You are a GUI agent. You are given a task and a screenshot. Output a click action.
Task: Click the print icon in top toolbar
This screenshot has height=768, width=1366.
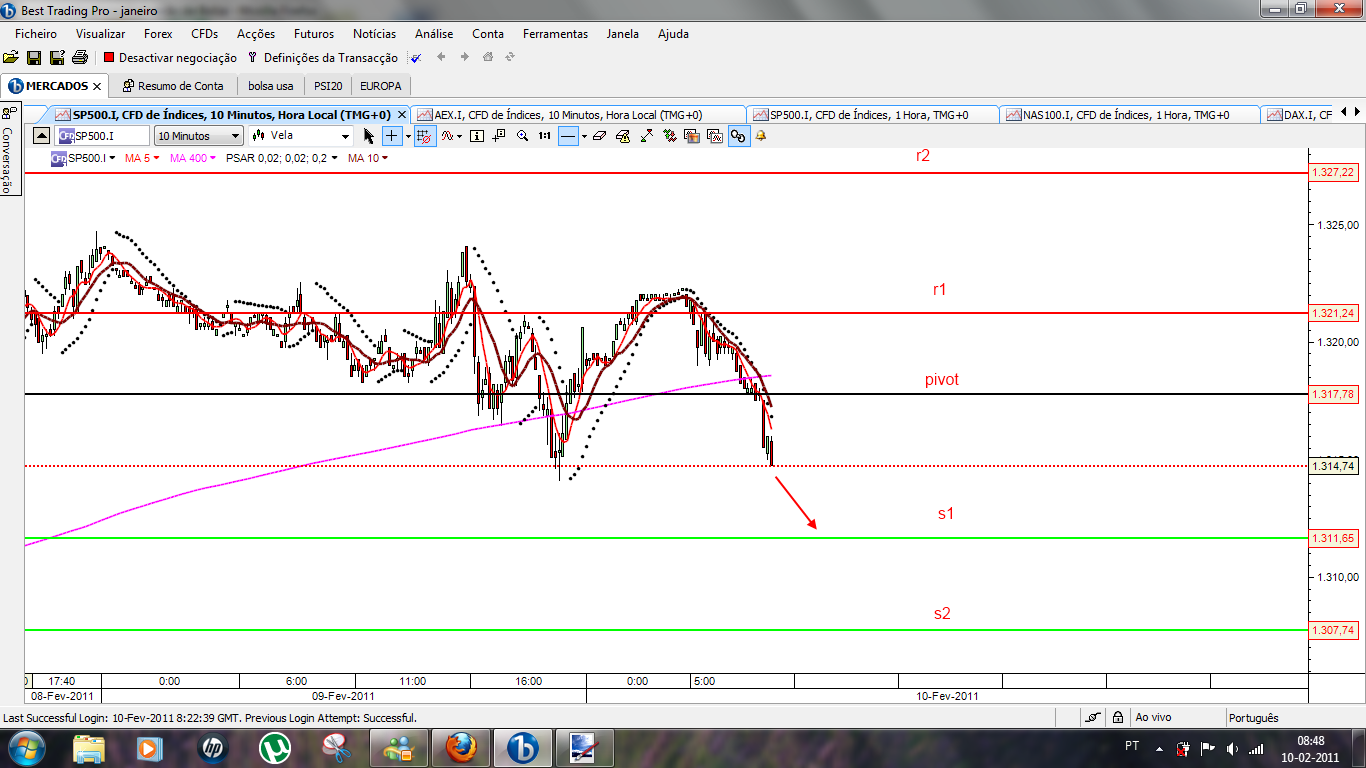tap(80, 58)
